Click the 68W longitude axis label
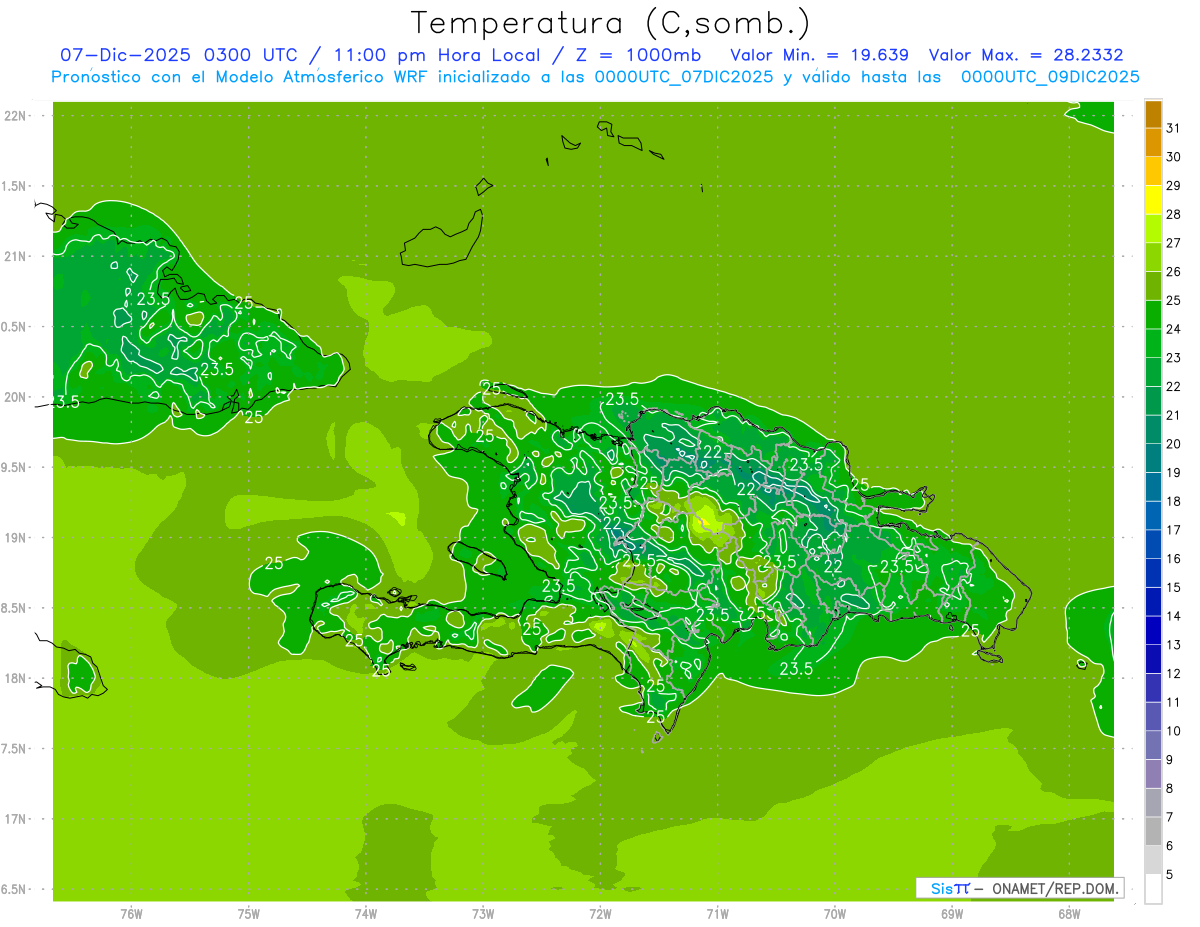Screen dimensions: 1200x927 (1068, 913)
